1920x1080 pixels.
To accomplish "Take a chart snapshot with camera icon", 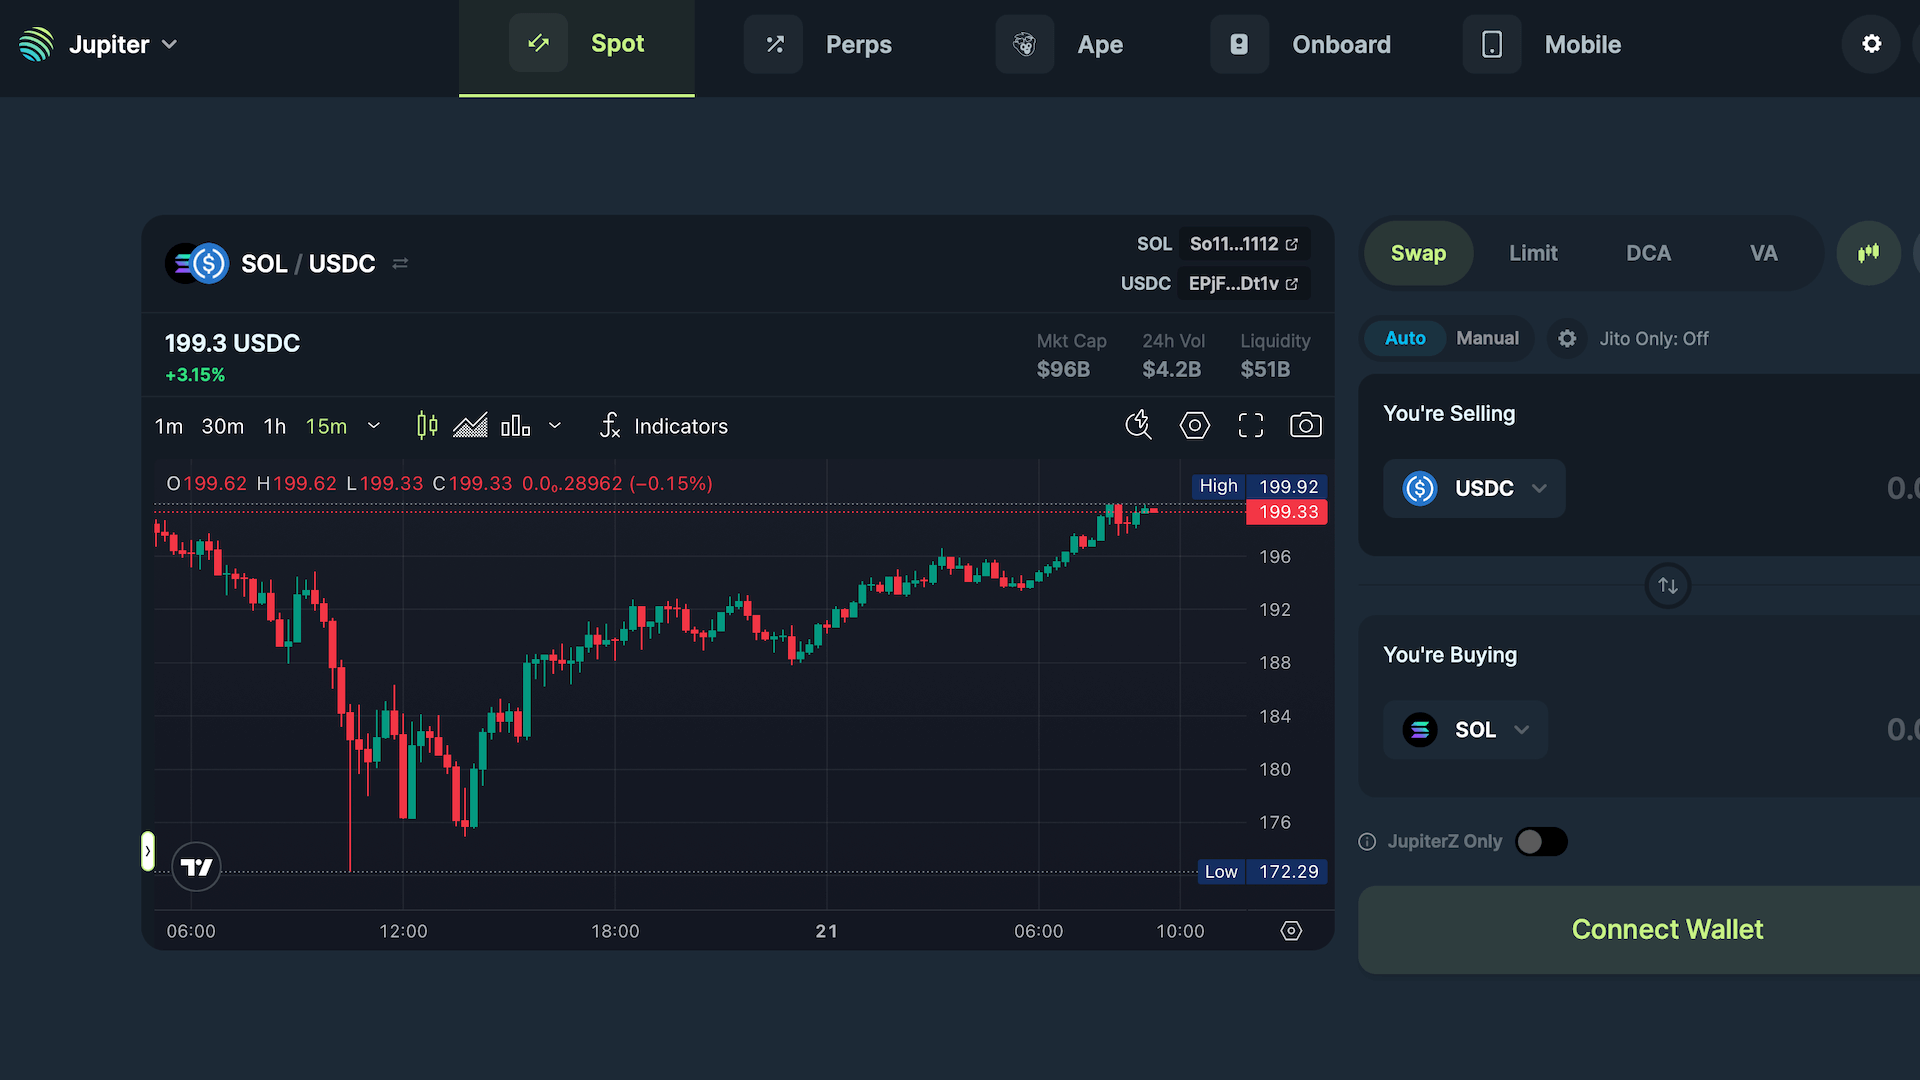I will pos(1305,426).
